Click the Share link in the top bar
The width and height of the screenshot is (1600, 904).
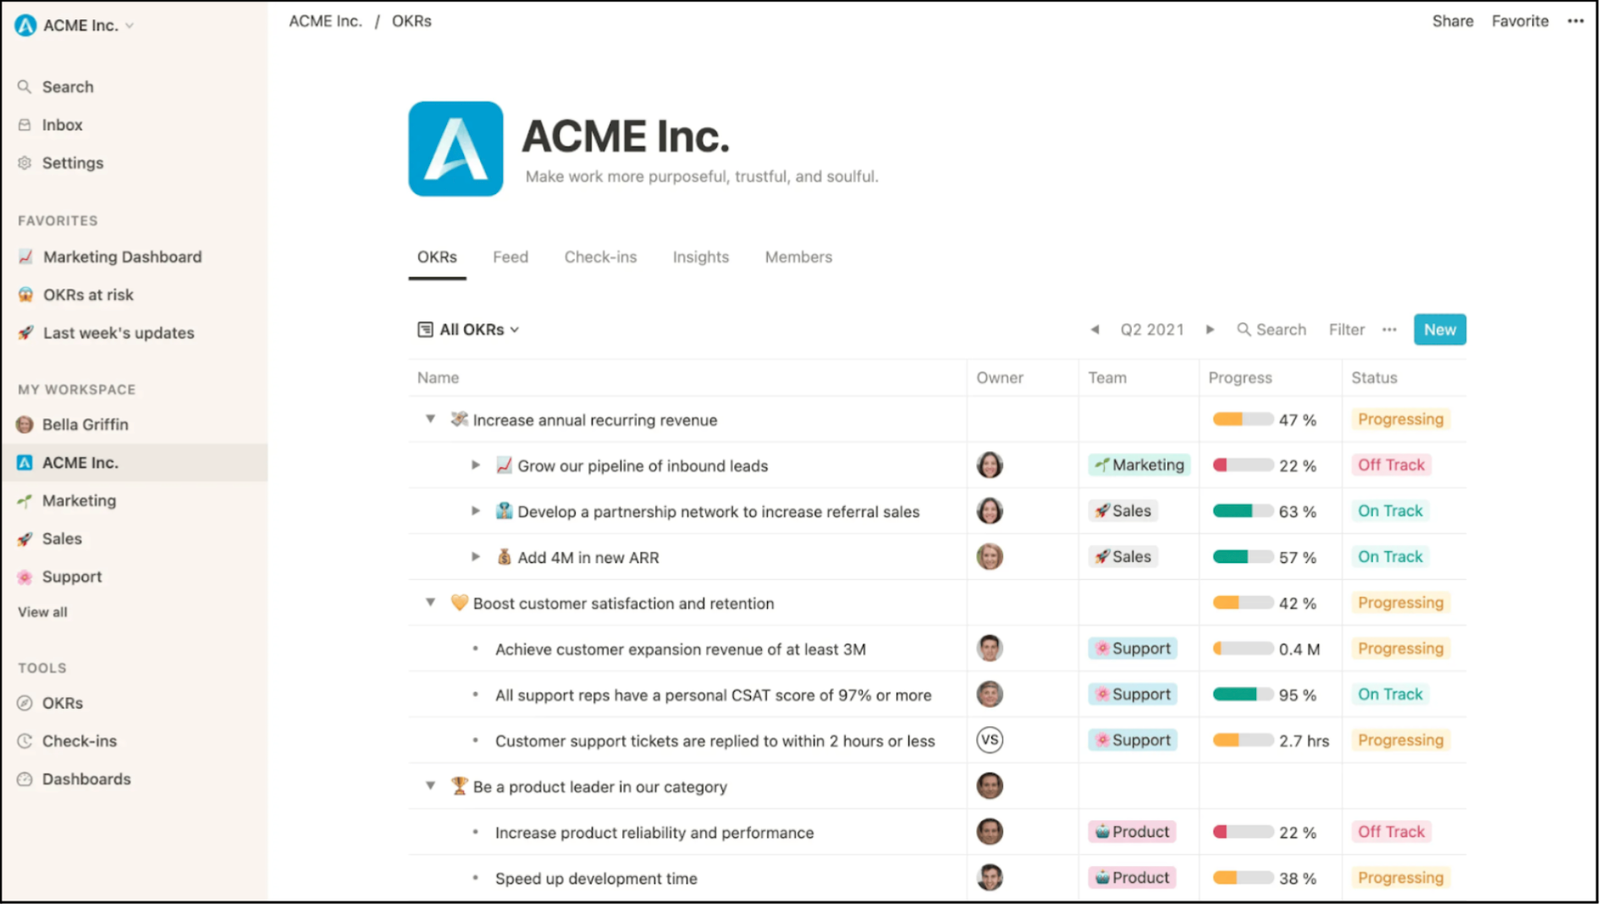point(1452,20)
